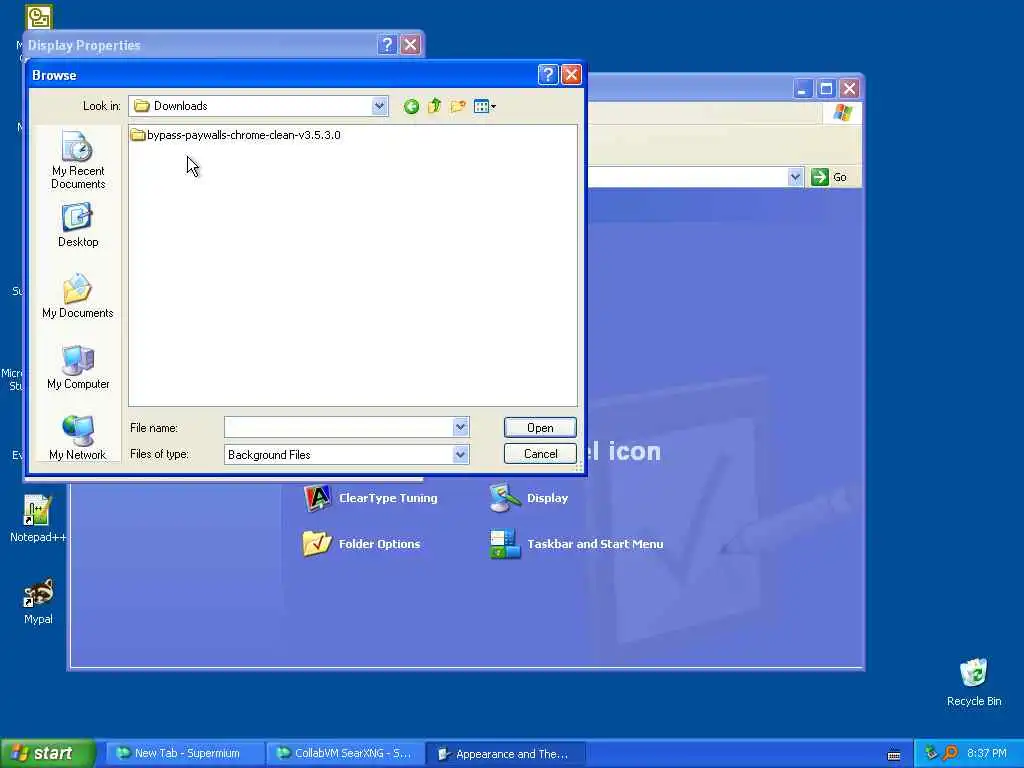Screen dimensions: 1024x768
Task: Select bypass-paywalls-chrome-clean-v3.5.3.0 folder
Action: coord(236,135)
